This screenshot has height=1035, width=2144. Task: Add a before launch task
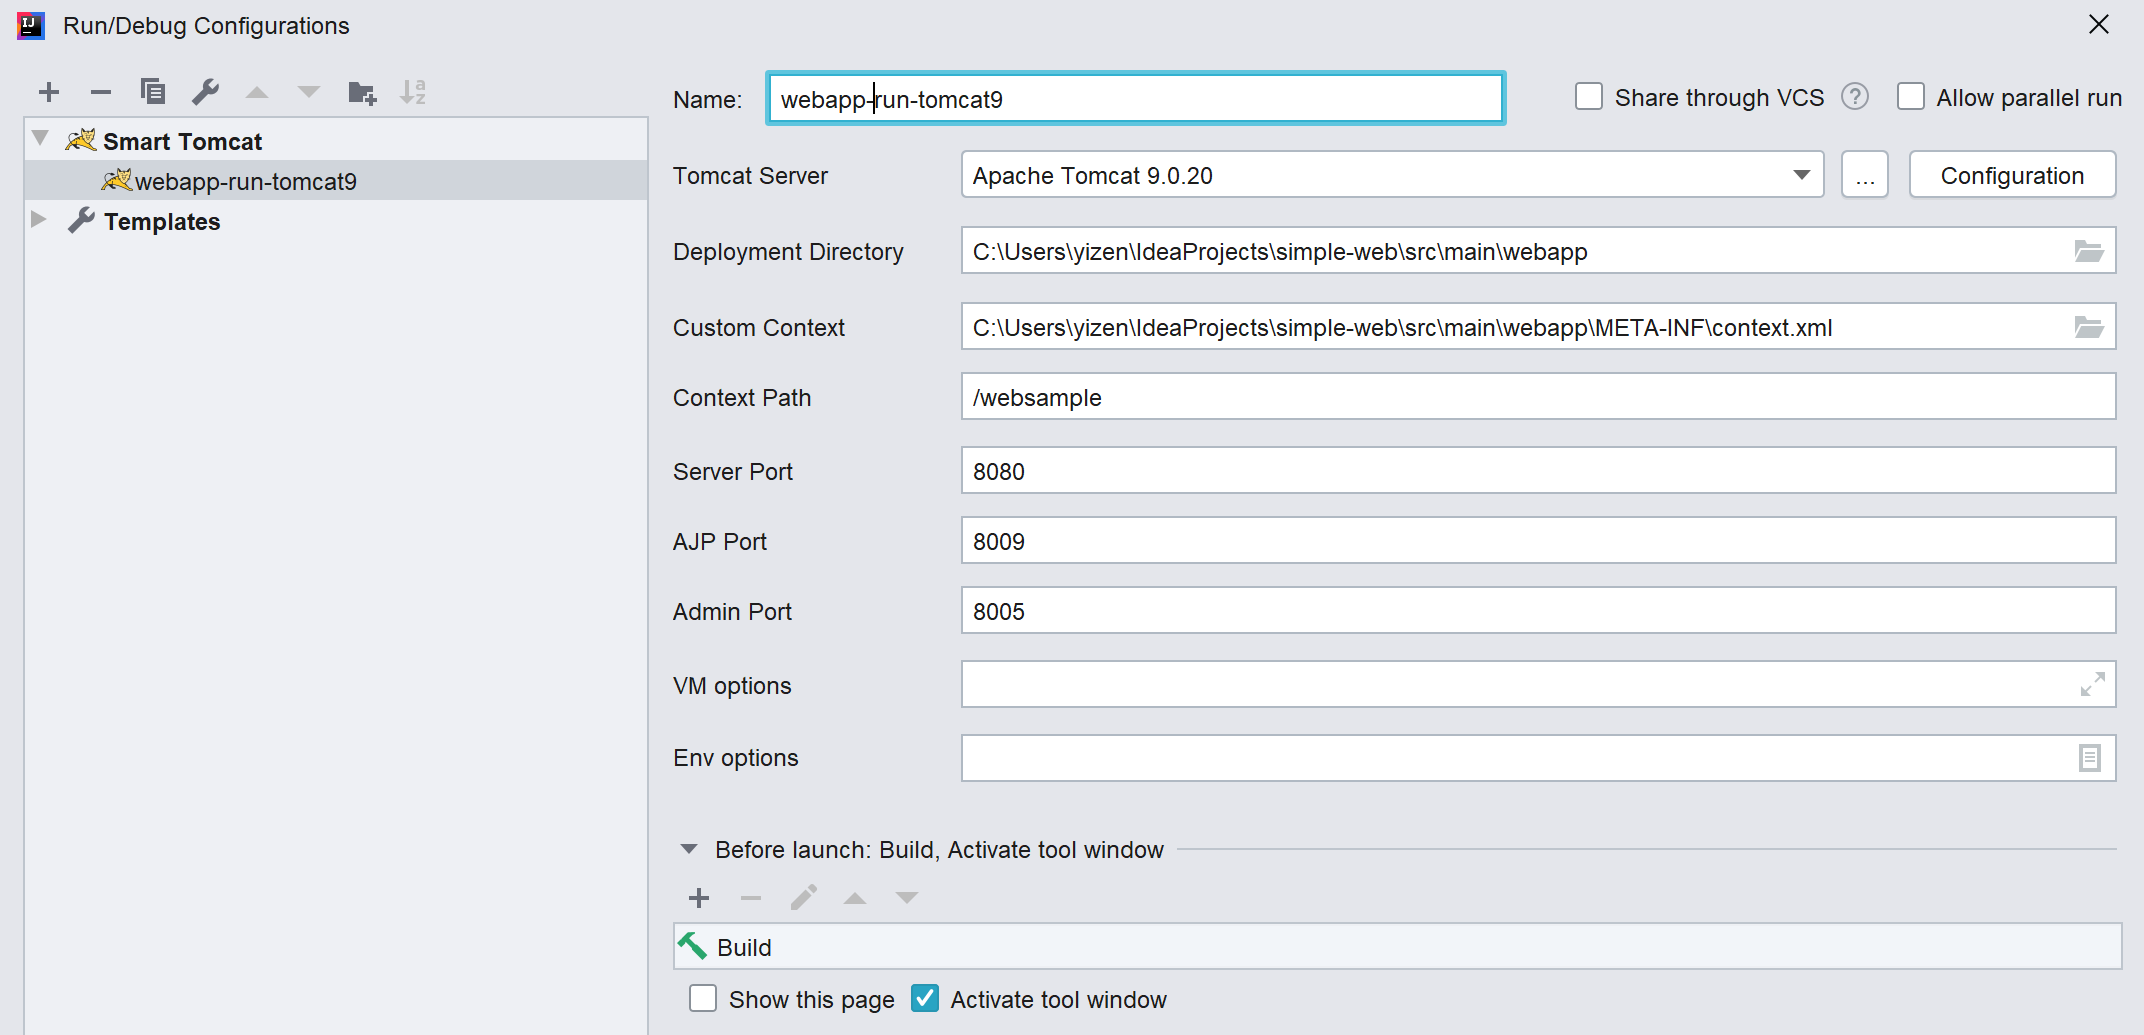coord(699,898)
